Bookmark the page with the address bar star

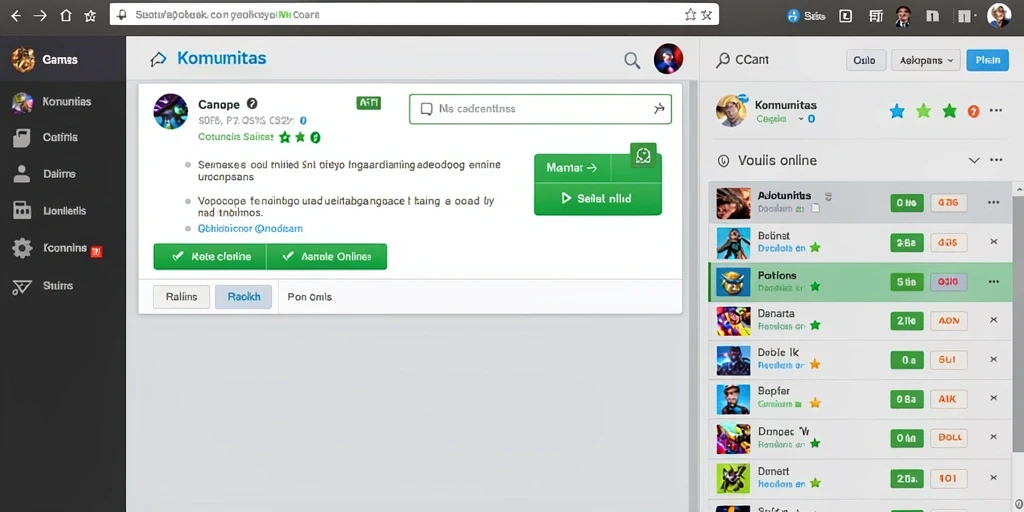pyautogui.click(x=690, y=14)
